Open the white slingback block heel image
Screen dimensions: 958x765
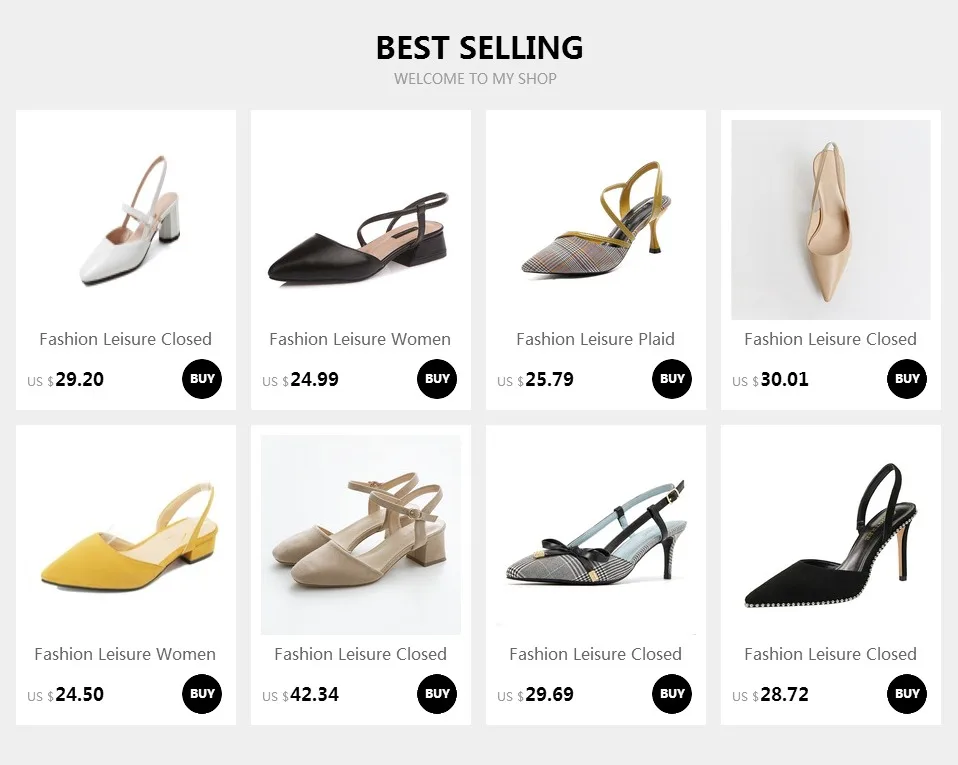click(126, 220)
